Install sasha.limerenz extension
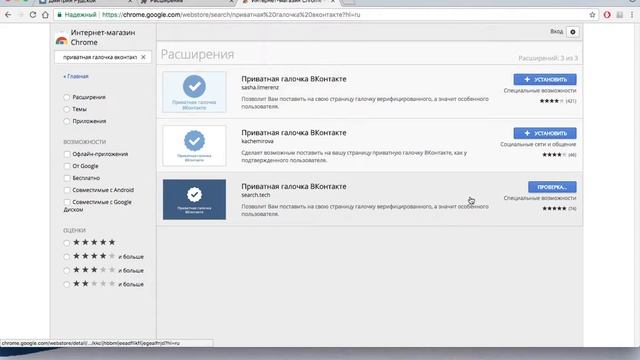Image resolution: width=640 pixels, height=360 pixels. coord(545,79)
